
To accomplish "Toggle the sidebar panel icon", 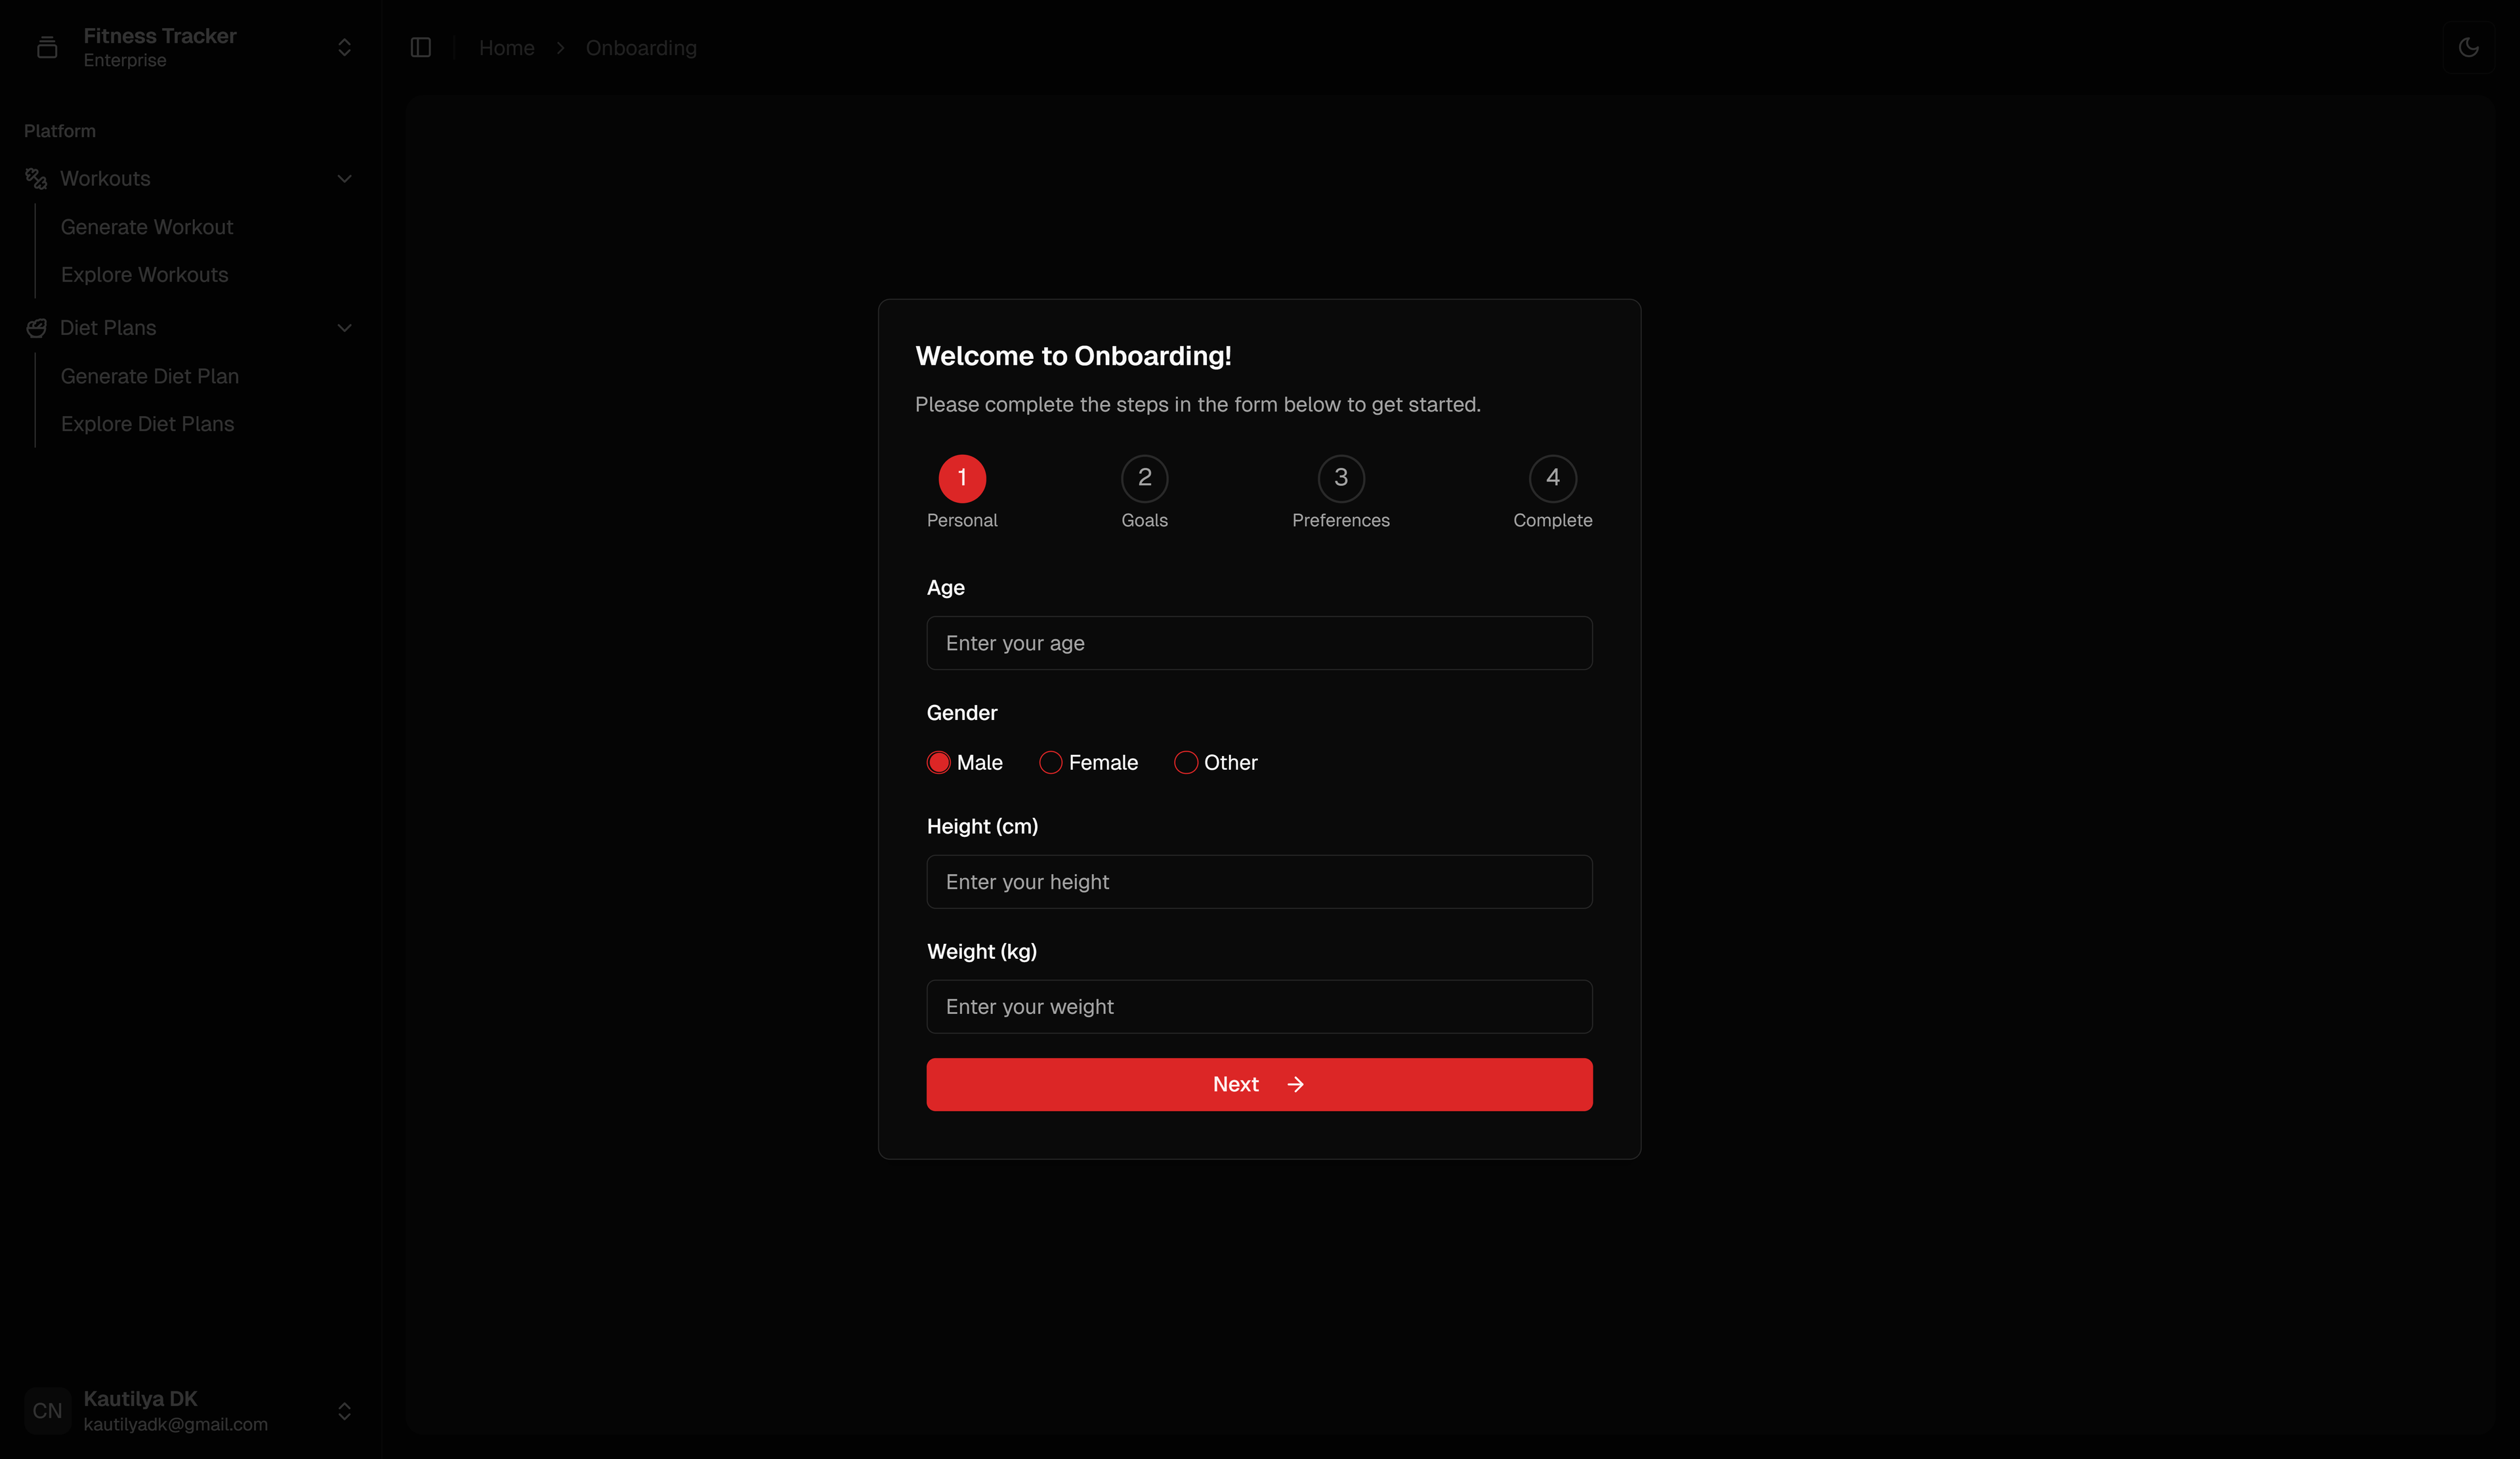I will click(420, 47).
